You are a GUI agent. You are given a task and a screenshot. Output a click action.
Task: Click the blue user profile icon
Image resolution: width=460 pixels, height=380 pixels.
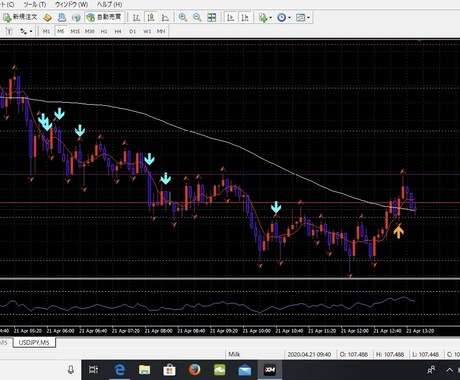coord(62,17)
